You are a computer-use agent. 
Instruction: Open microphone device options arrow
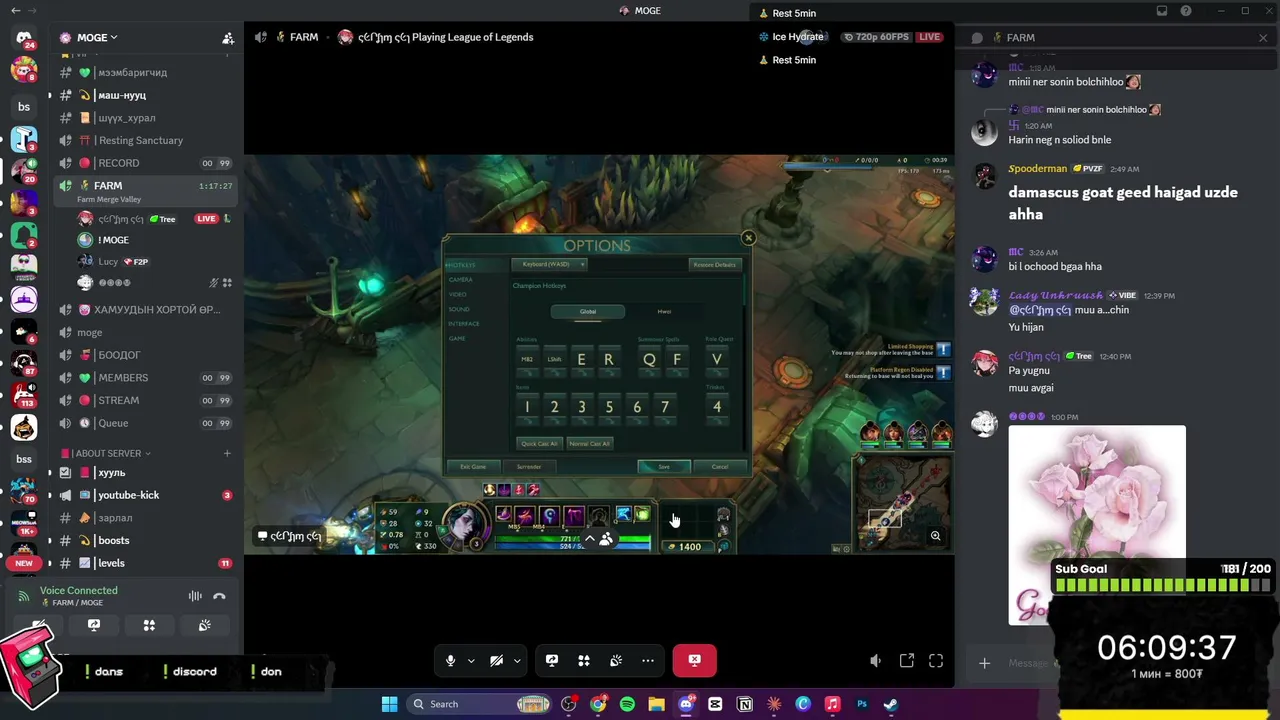471,660
